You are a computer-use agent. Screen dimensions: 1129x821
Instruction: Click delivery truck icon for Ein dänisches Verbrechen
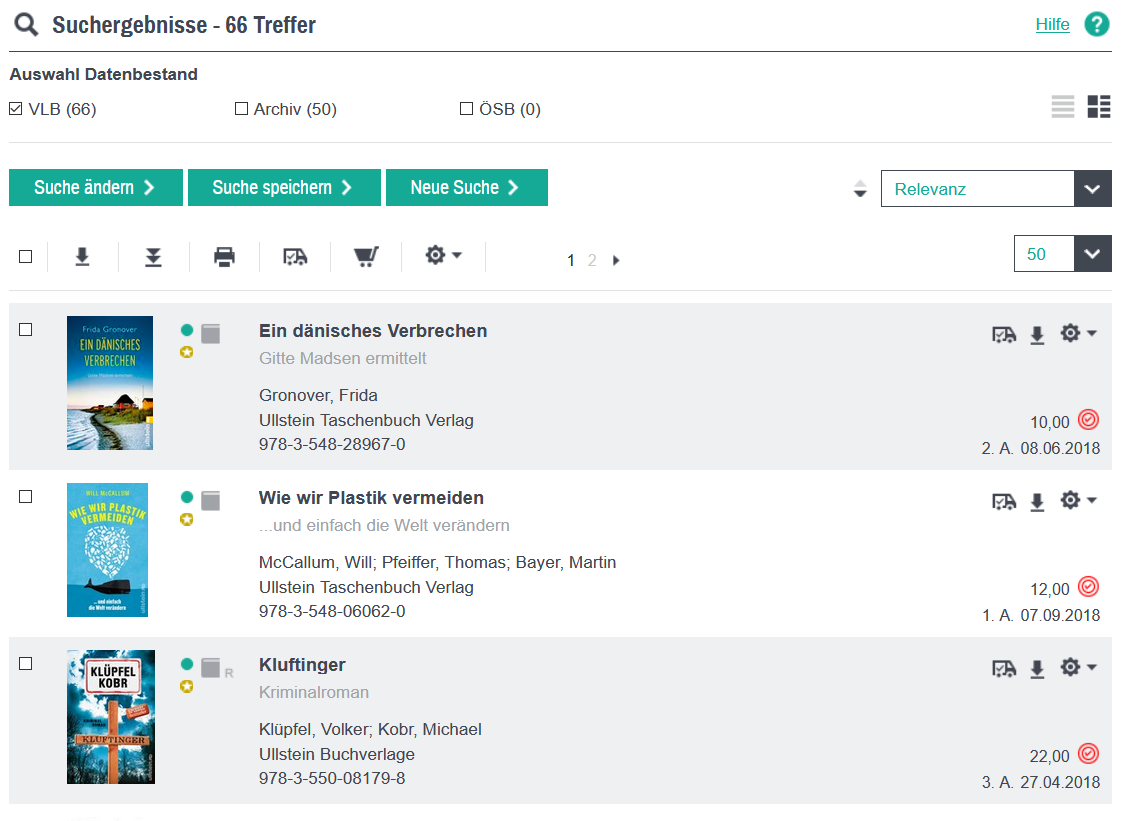tap(1004, 335)
